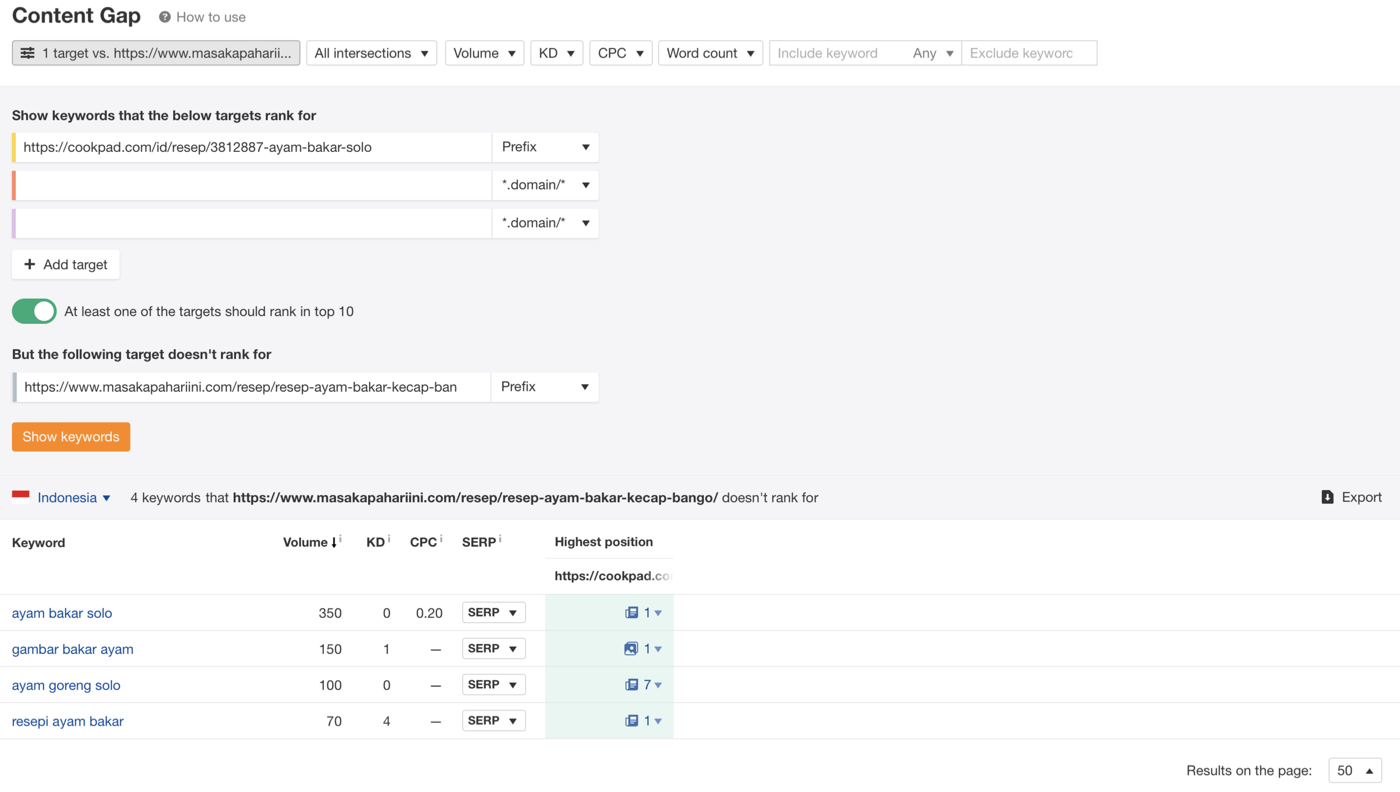The height and width of the screenshot is (792, 1400).
Task: Focus the second empty target field
Action: point(252,185)
